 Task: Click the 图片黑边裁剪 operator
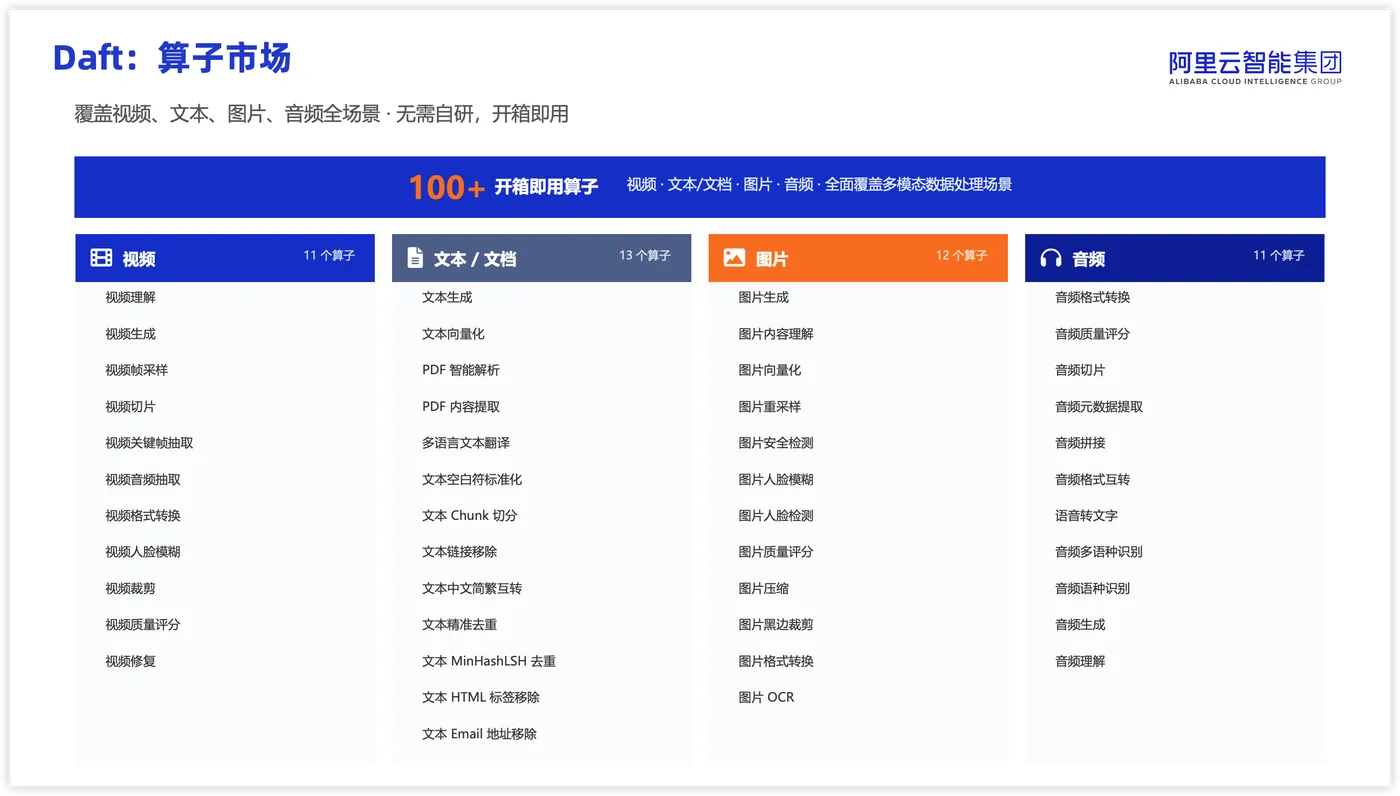click(x=776, y=625)
